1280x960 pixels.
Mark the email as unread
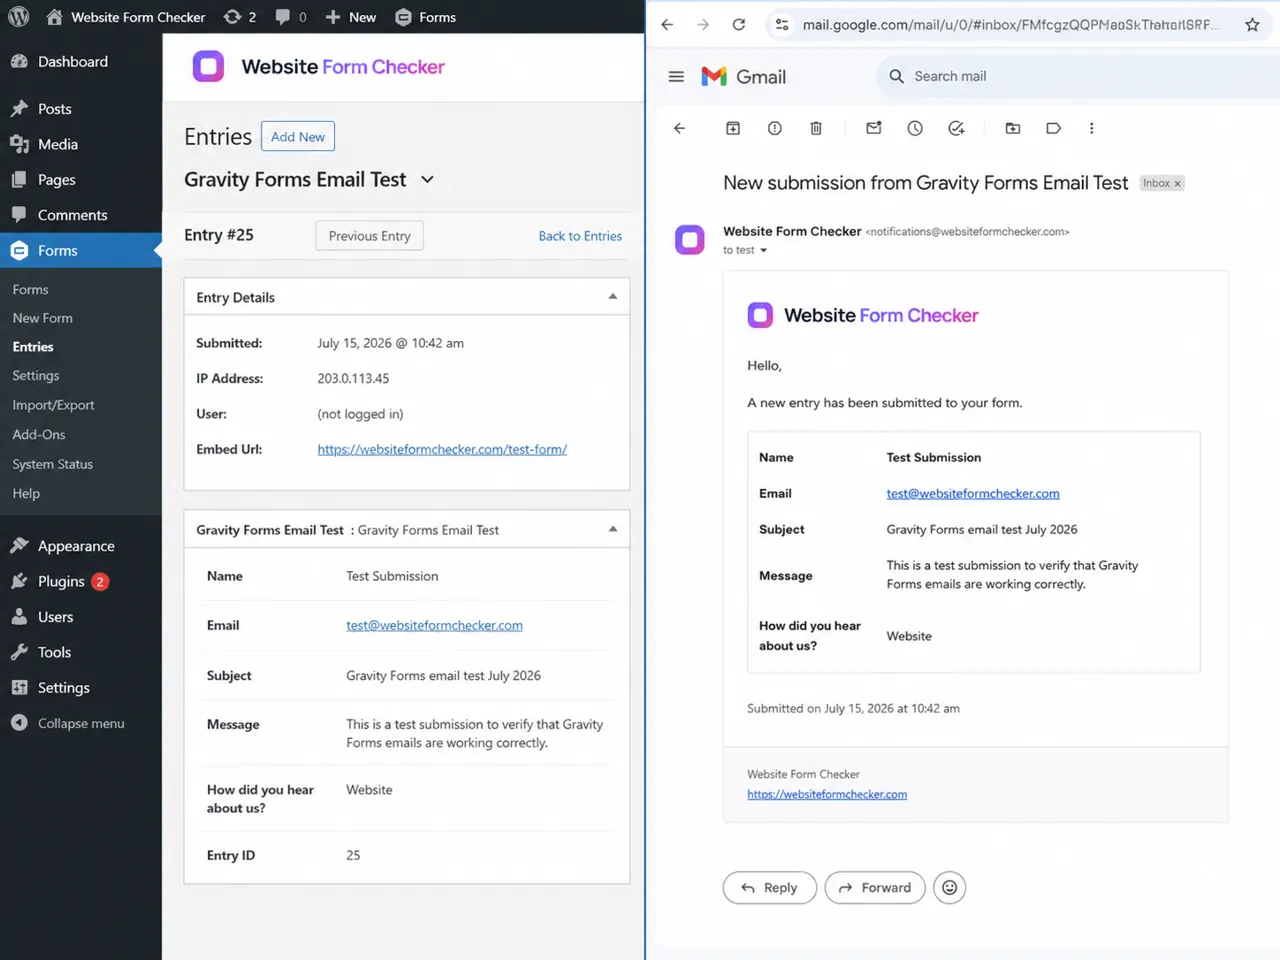(874, 128)
